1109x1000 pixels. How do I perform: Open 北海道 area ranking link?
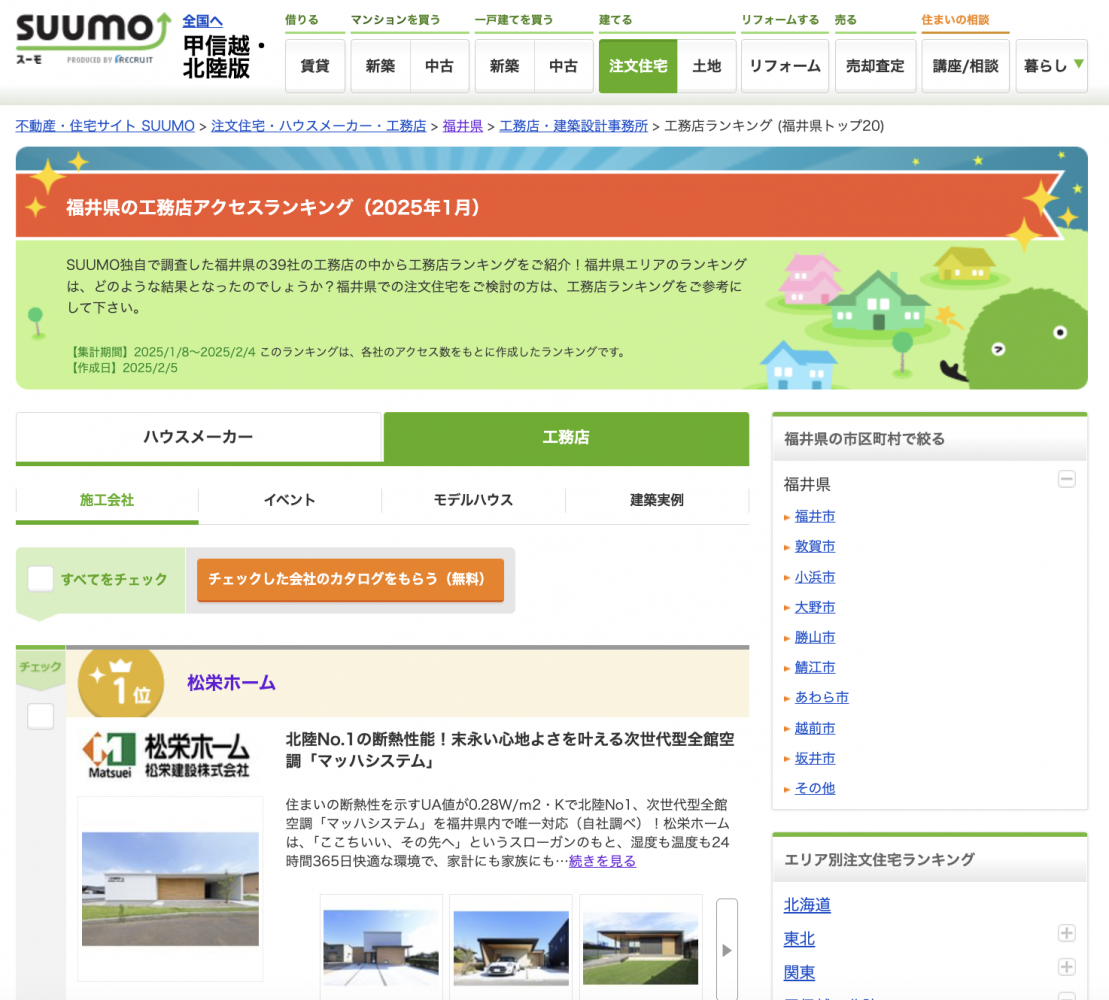[807, 905]
